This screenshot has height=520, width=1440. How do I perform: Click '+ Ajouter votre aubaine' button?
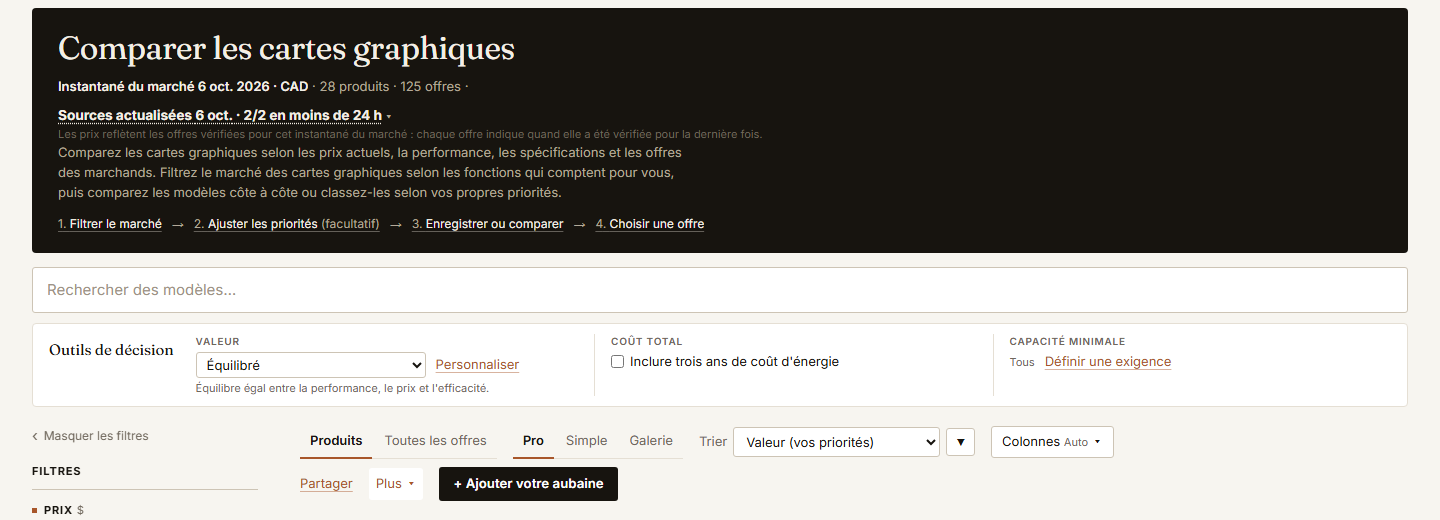point(528,484)
